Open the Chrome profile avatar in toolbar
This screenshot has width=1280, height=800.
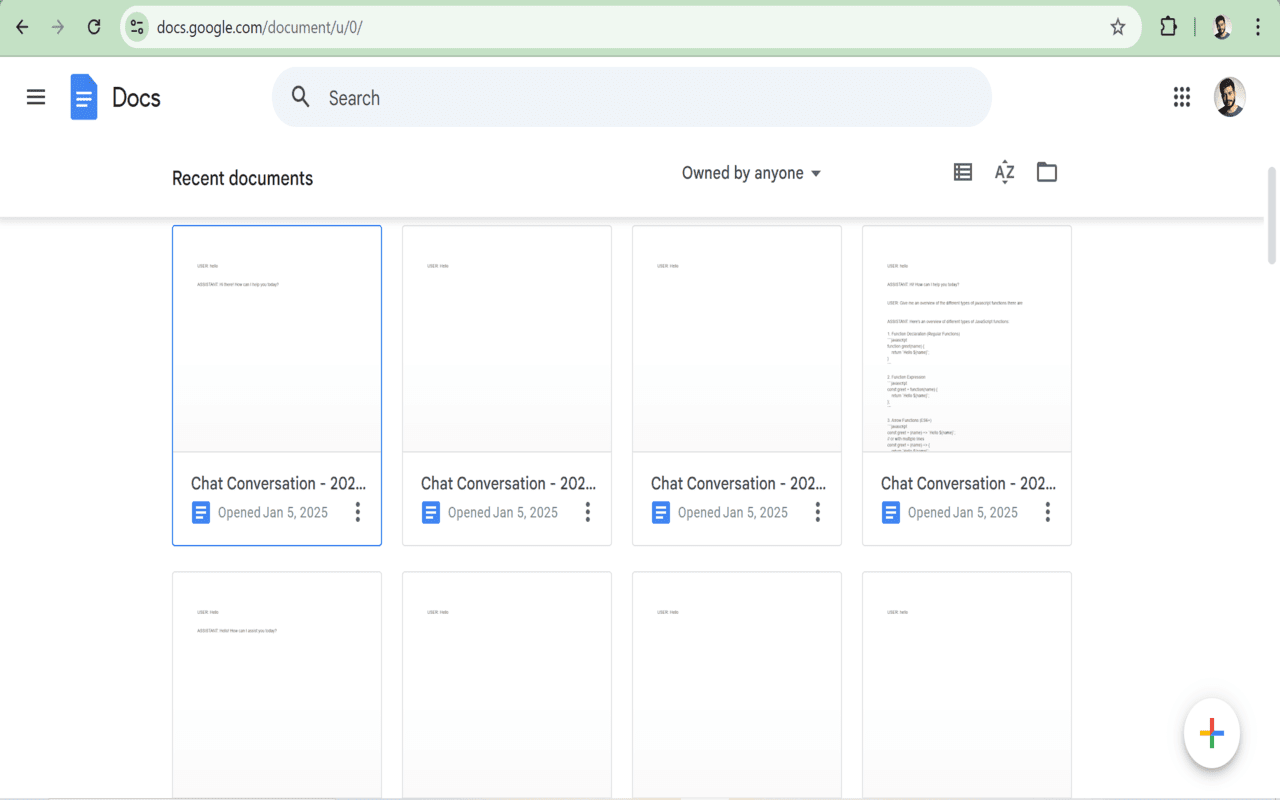coord(1221,27)
